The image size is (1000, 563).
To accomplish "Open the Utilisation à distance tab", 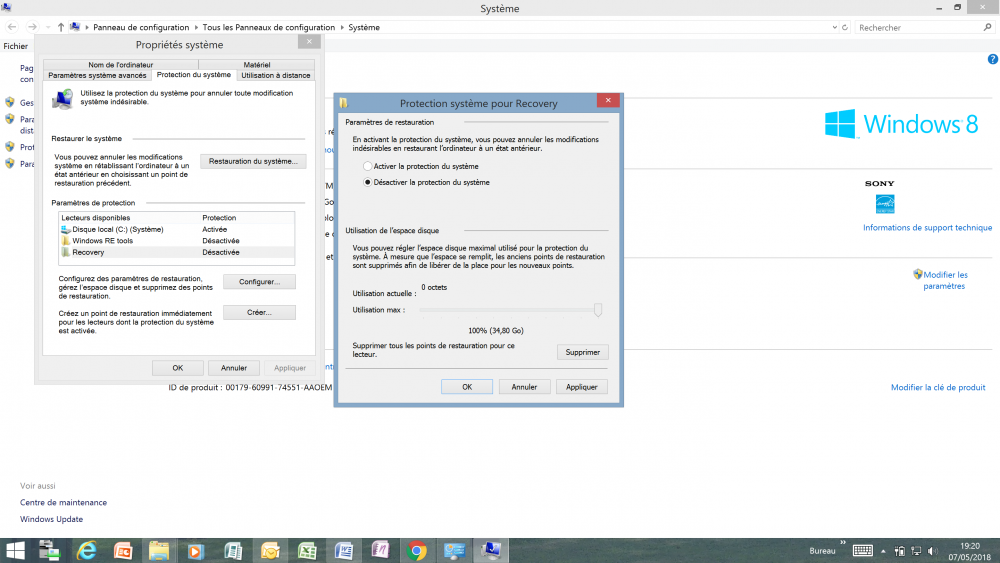I will pyautogui.click(x=276, y=75).
